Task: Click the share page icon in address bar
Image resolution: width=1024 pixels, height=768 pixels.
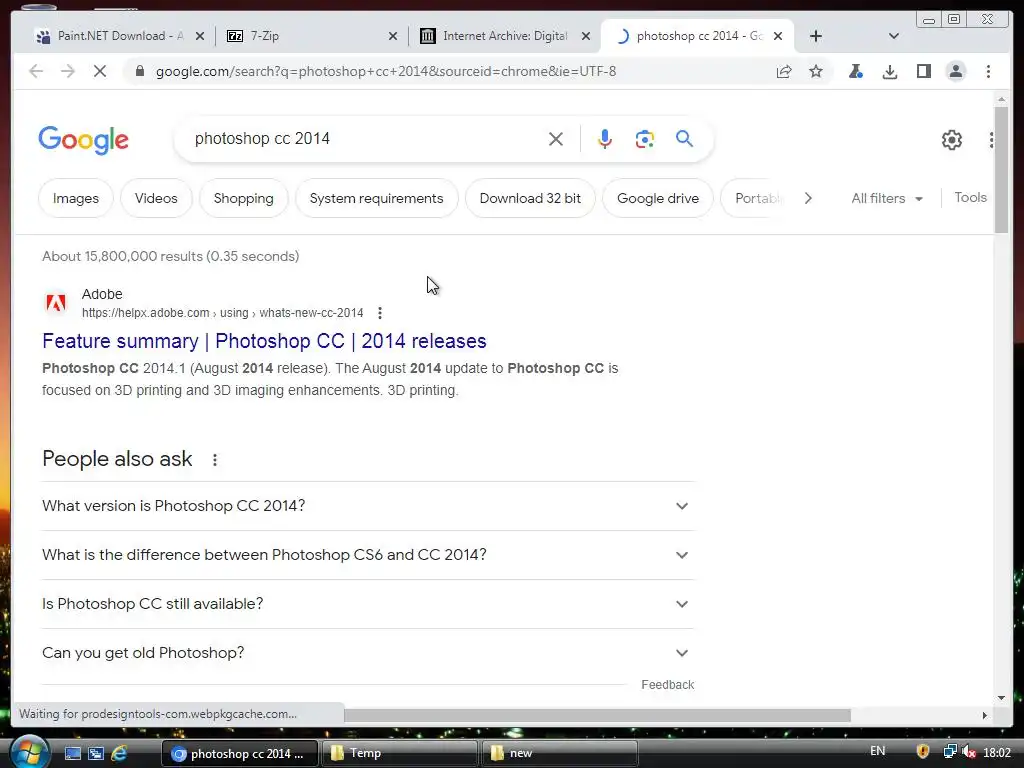Action: coord(784,71)
